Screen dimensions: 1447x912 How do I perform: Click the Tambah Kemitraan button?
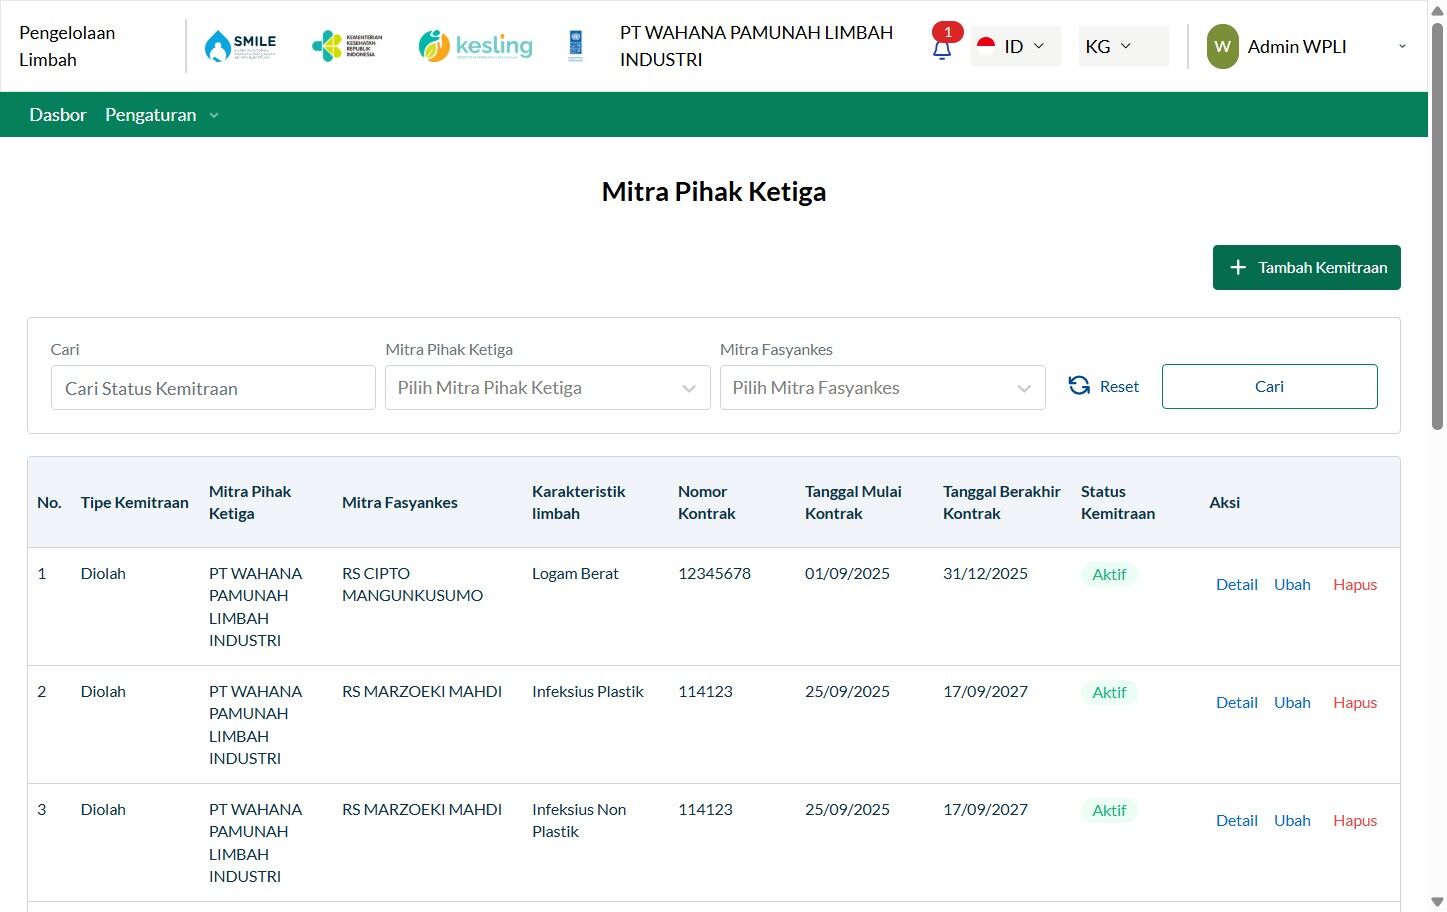1306,267
